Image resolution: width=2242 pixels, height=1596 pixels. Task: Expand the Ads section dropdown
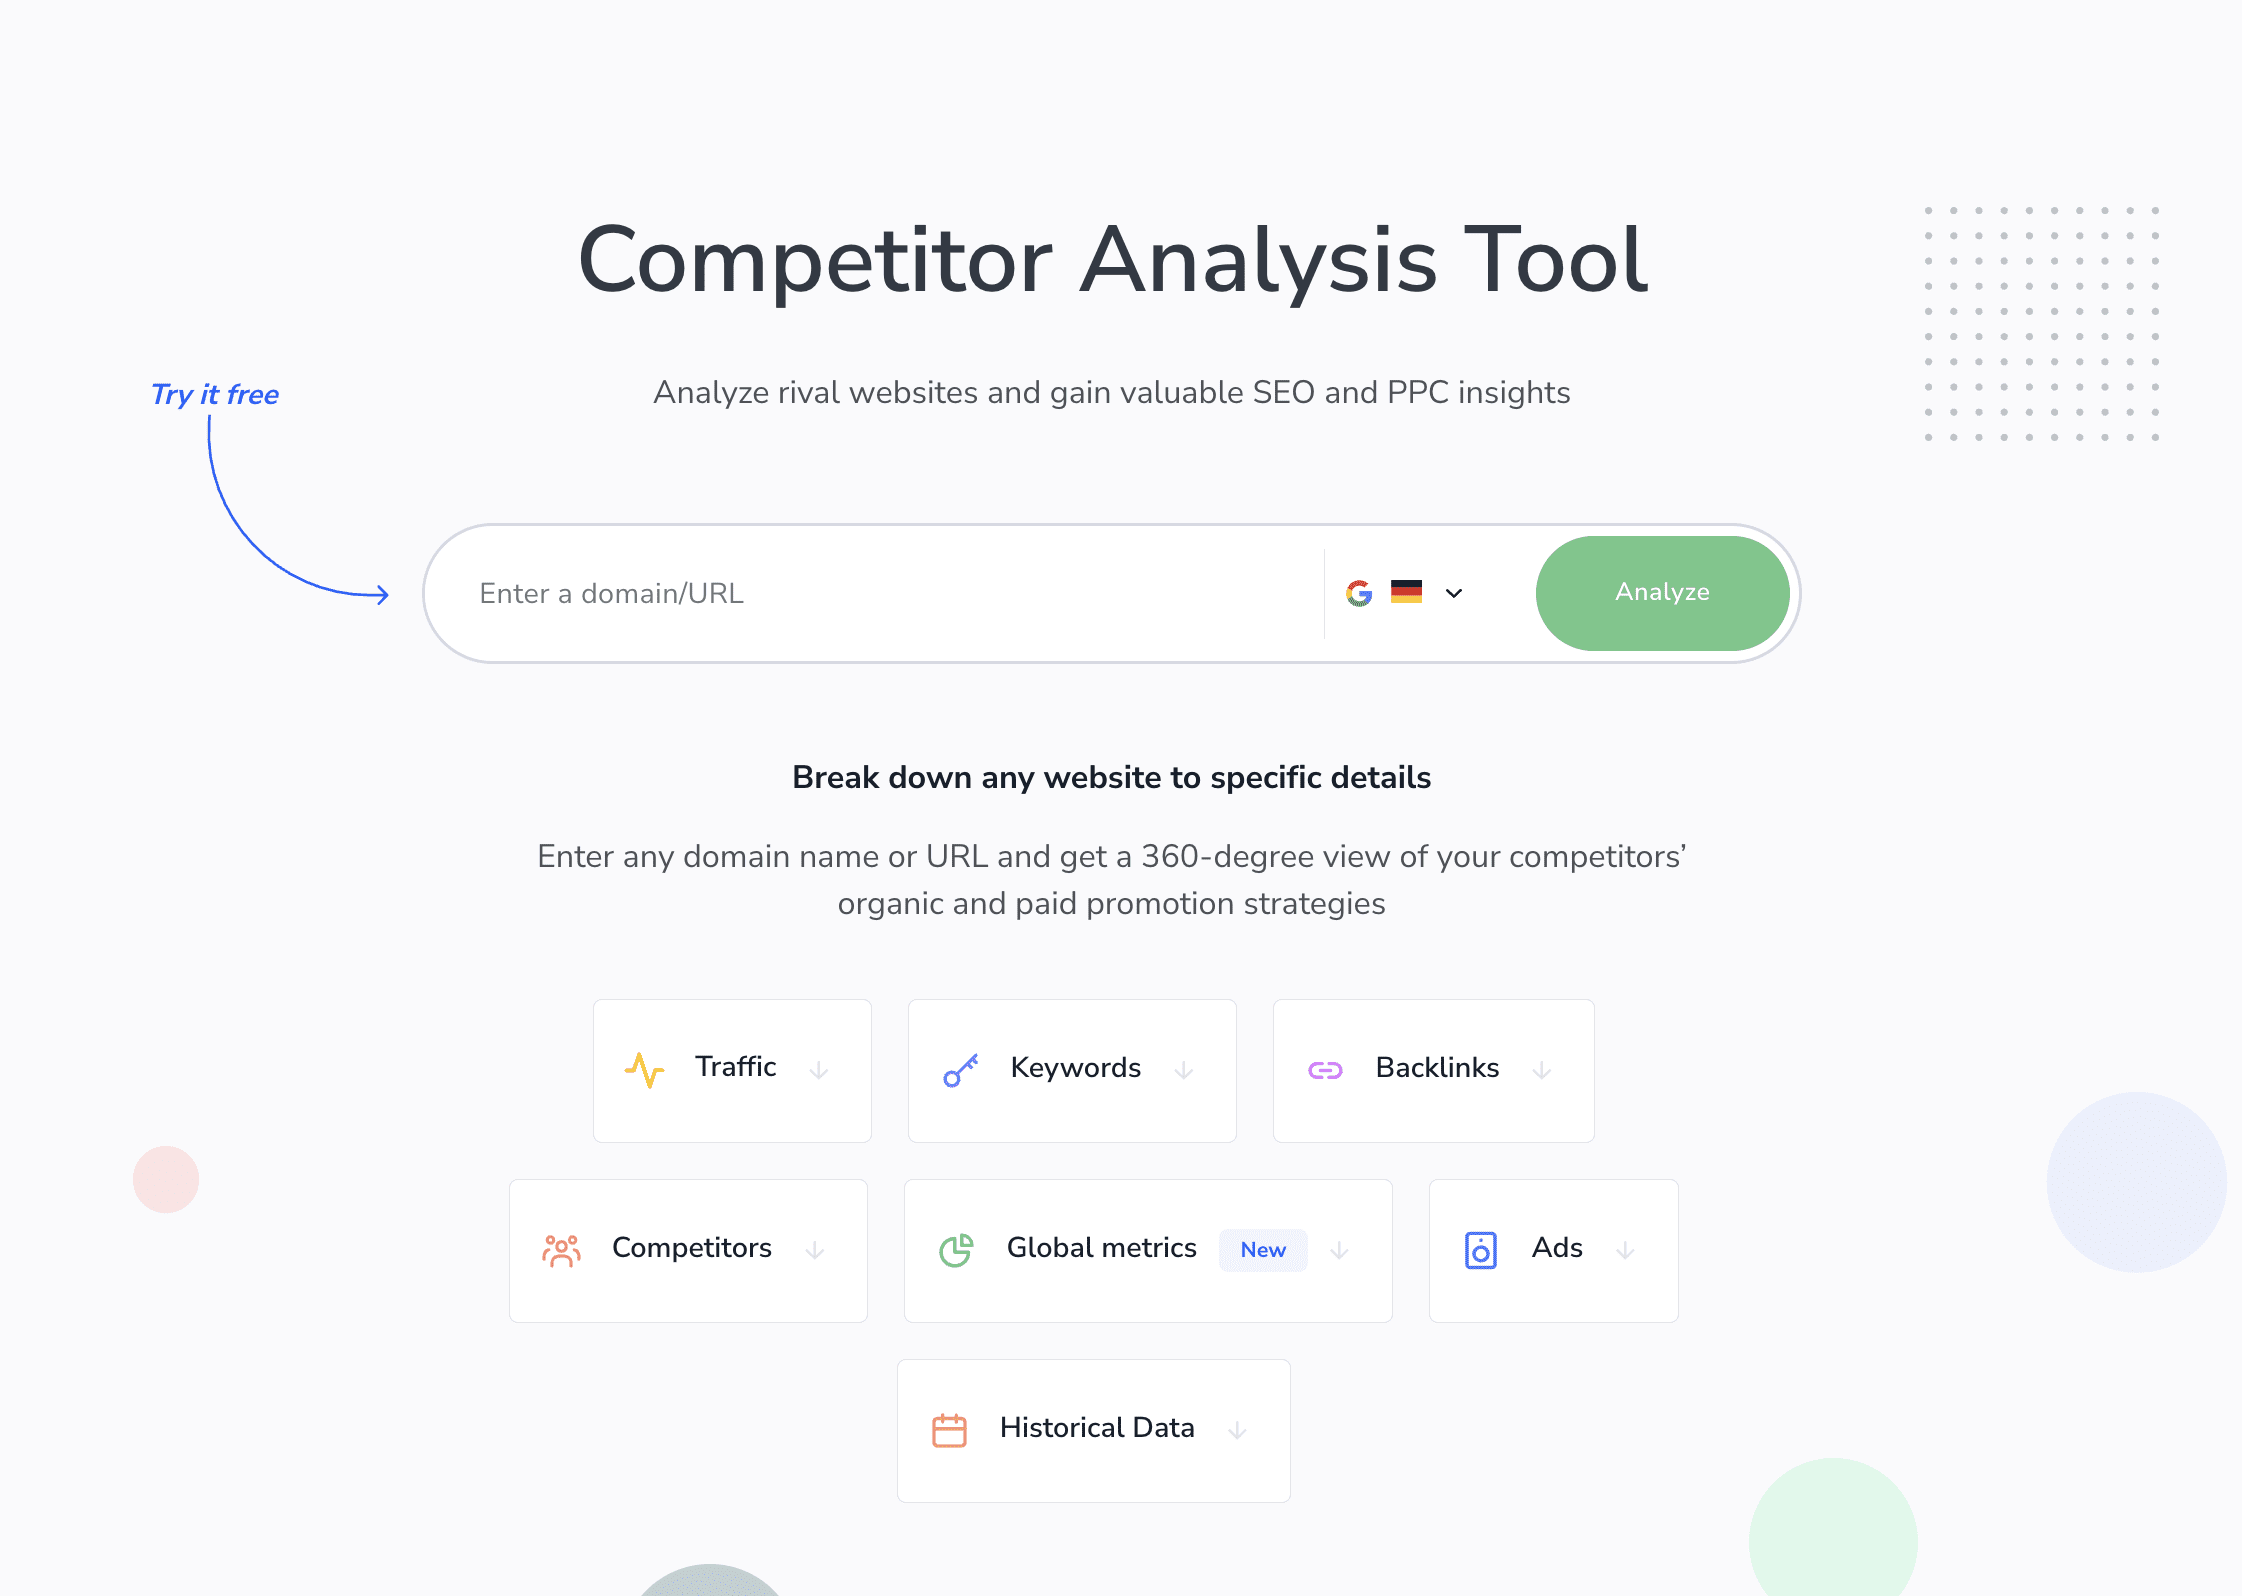coord(1624,1249)
